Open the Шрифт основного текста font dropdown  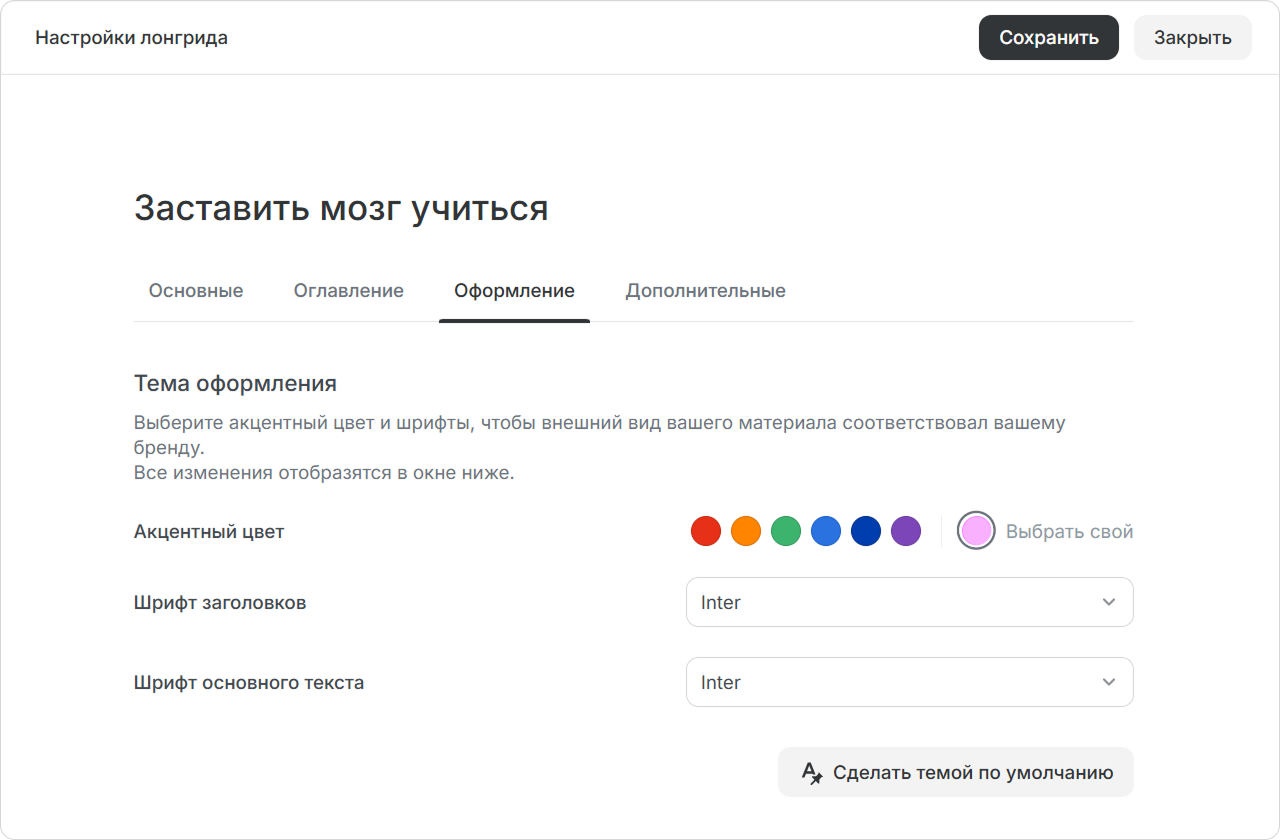(x=910, y=682)
